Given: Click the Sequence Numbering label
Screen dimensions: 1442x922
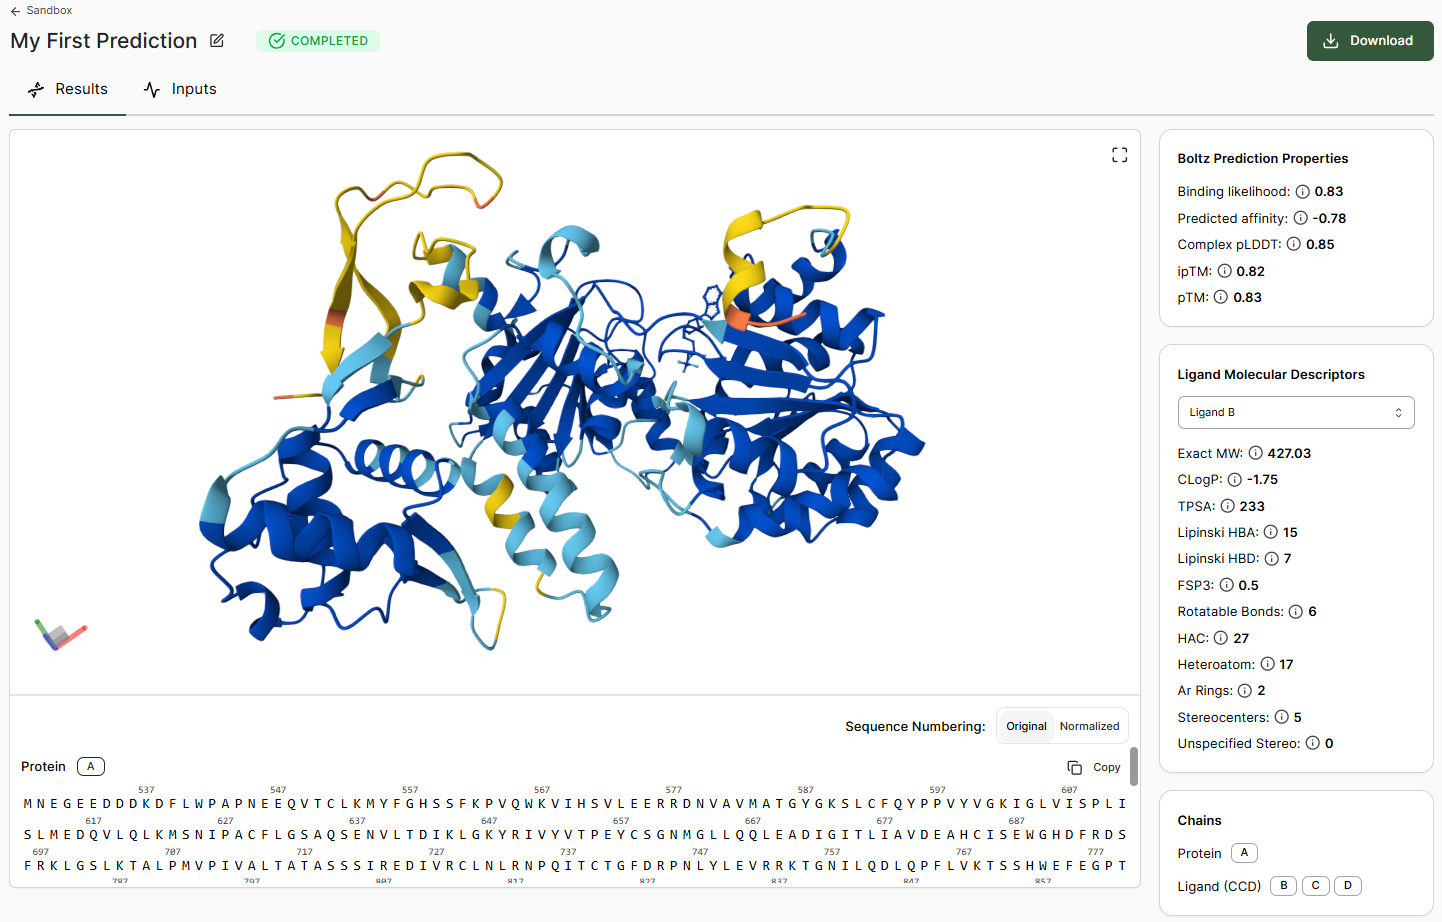Looking at the screenshot, I should click(915, 726).
